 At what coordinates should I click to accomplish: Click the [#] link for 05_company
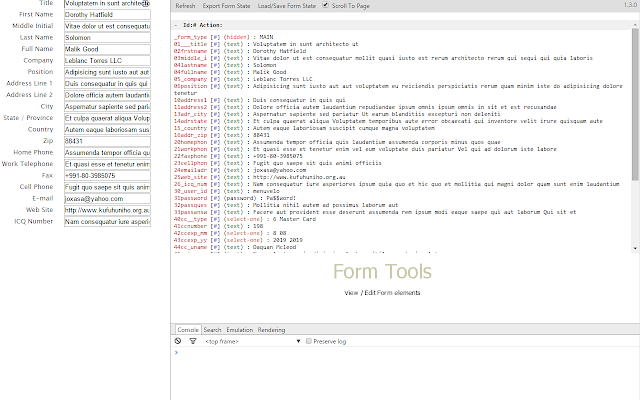(215, 79)
